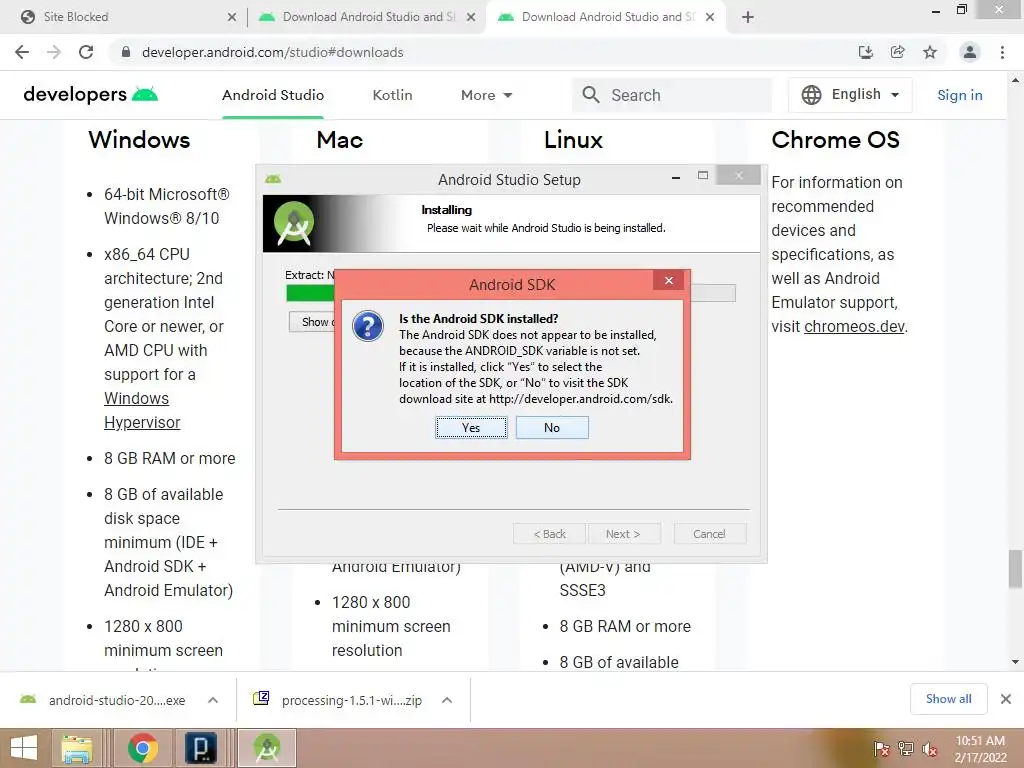Click the Action Center flag tray icon

pos(881,748)
